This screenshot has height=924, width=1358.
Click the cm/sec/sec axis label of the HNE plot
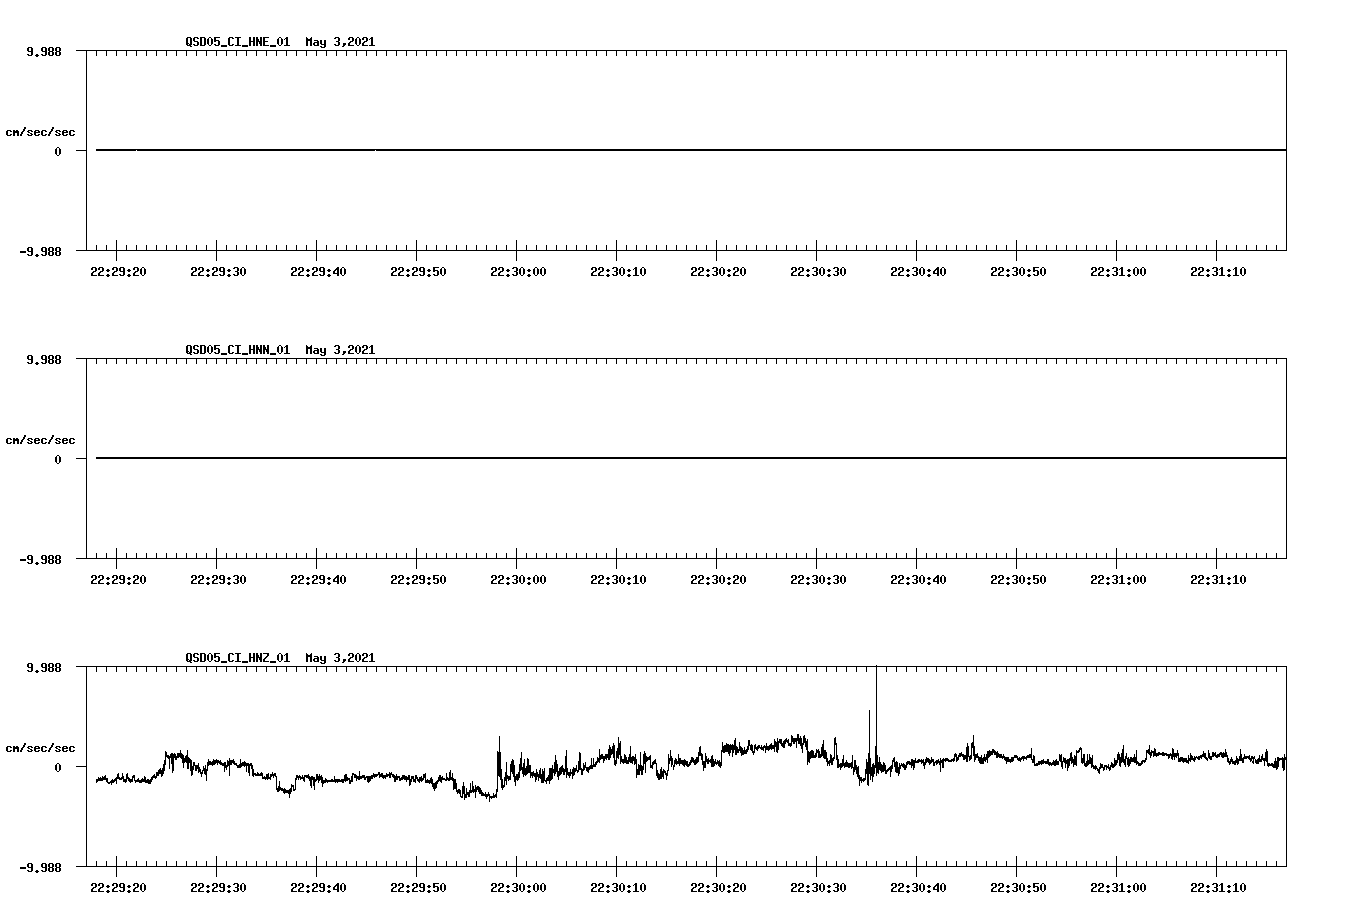click(41, 131)
